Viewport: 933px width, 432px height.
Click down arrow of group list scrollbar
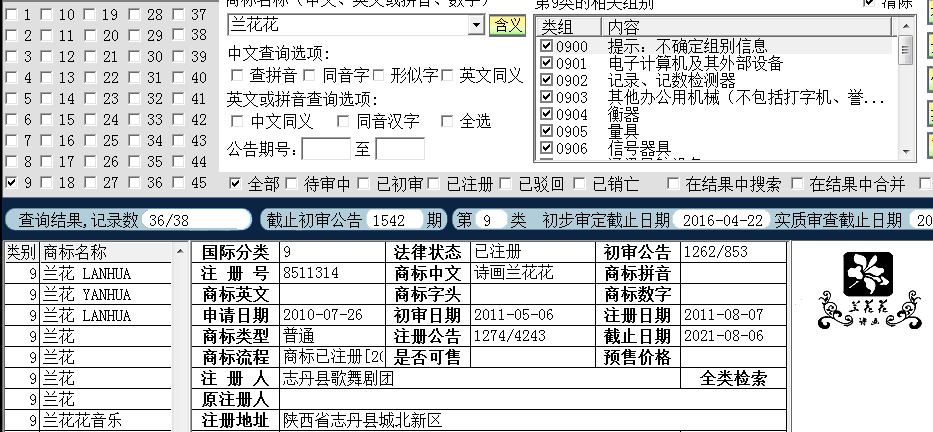click(x=906, y=152)
